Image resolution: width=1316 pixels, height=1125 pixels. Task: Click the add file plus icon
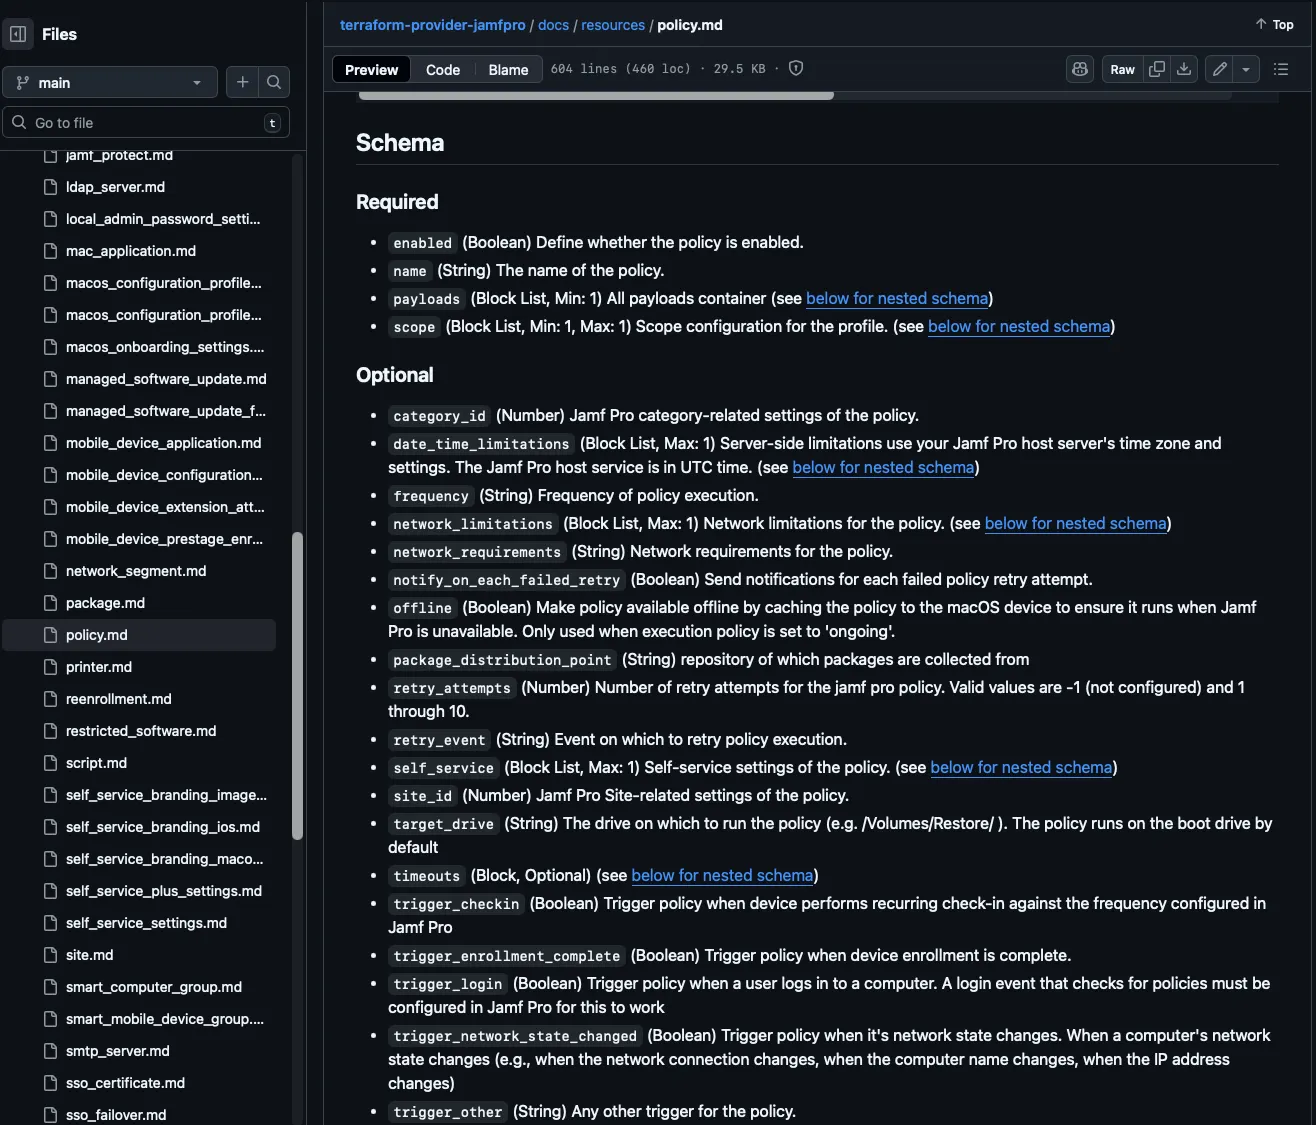click(242, 82)
